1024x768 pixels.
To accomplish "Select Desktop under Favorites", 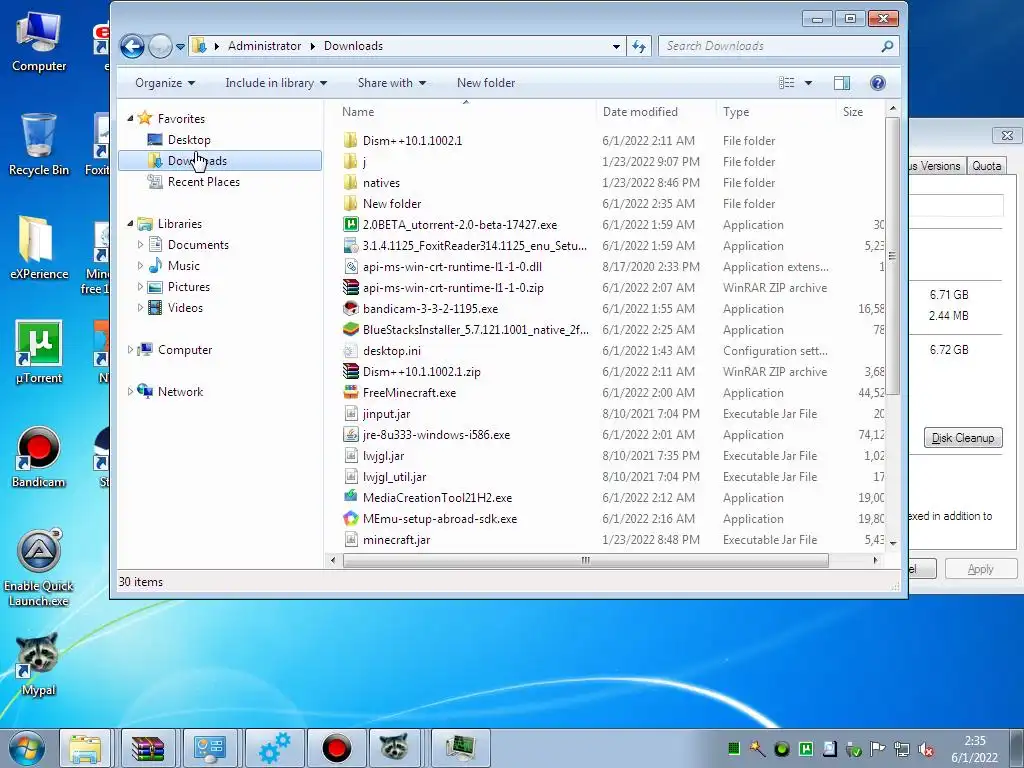I will 189,140.
